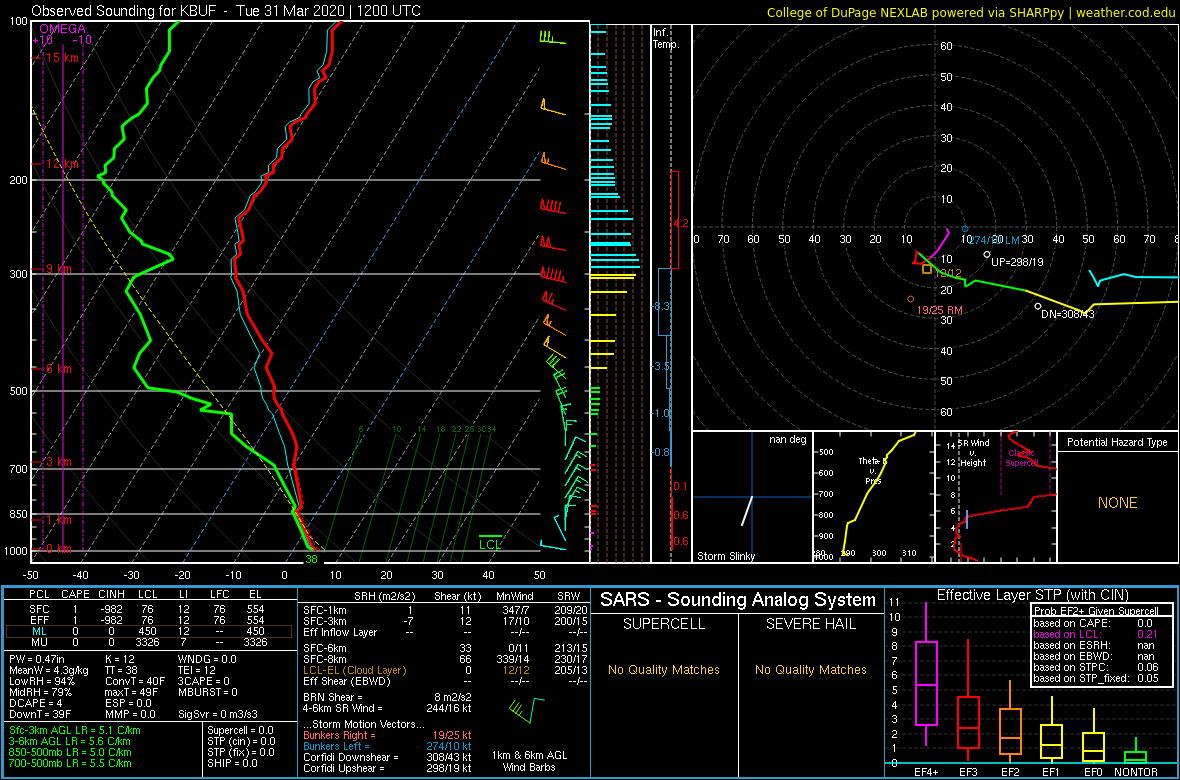Screen dimensions: 1180x780
Task: Click the magenta 'OMEGA' label
Action: (61, 29)
